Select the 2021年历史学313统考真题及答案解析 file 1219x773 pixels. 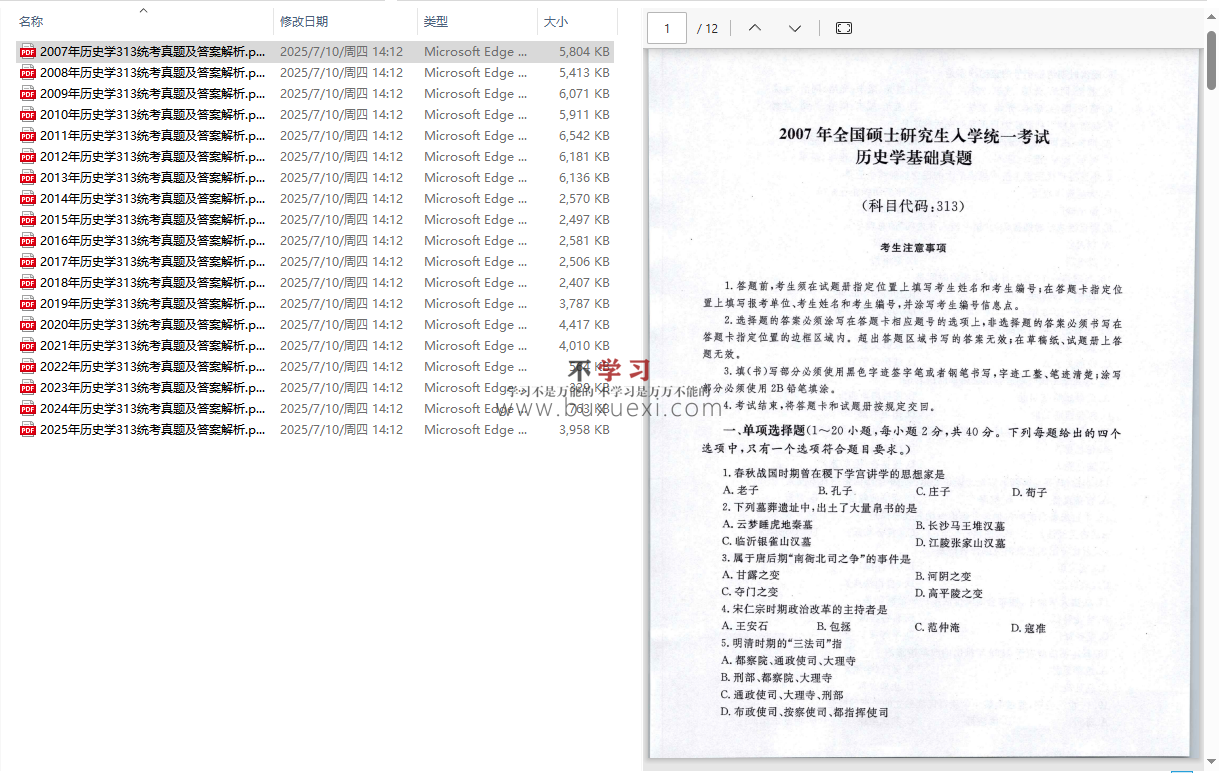coord(152,346)
